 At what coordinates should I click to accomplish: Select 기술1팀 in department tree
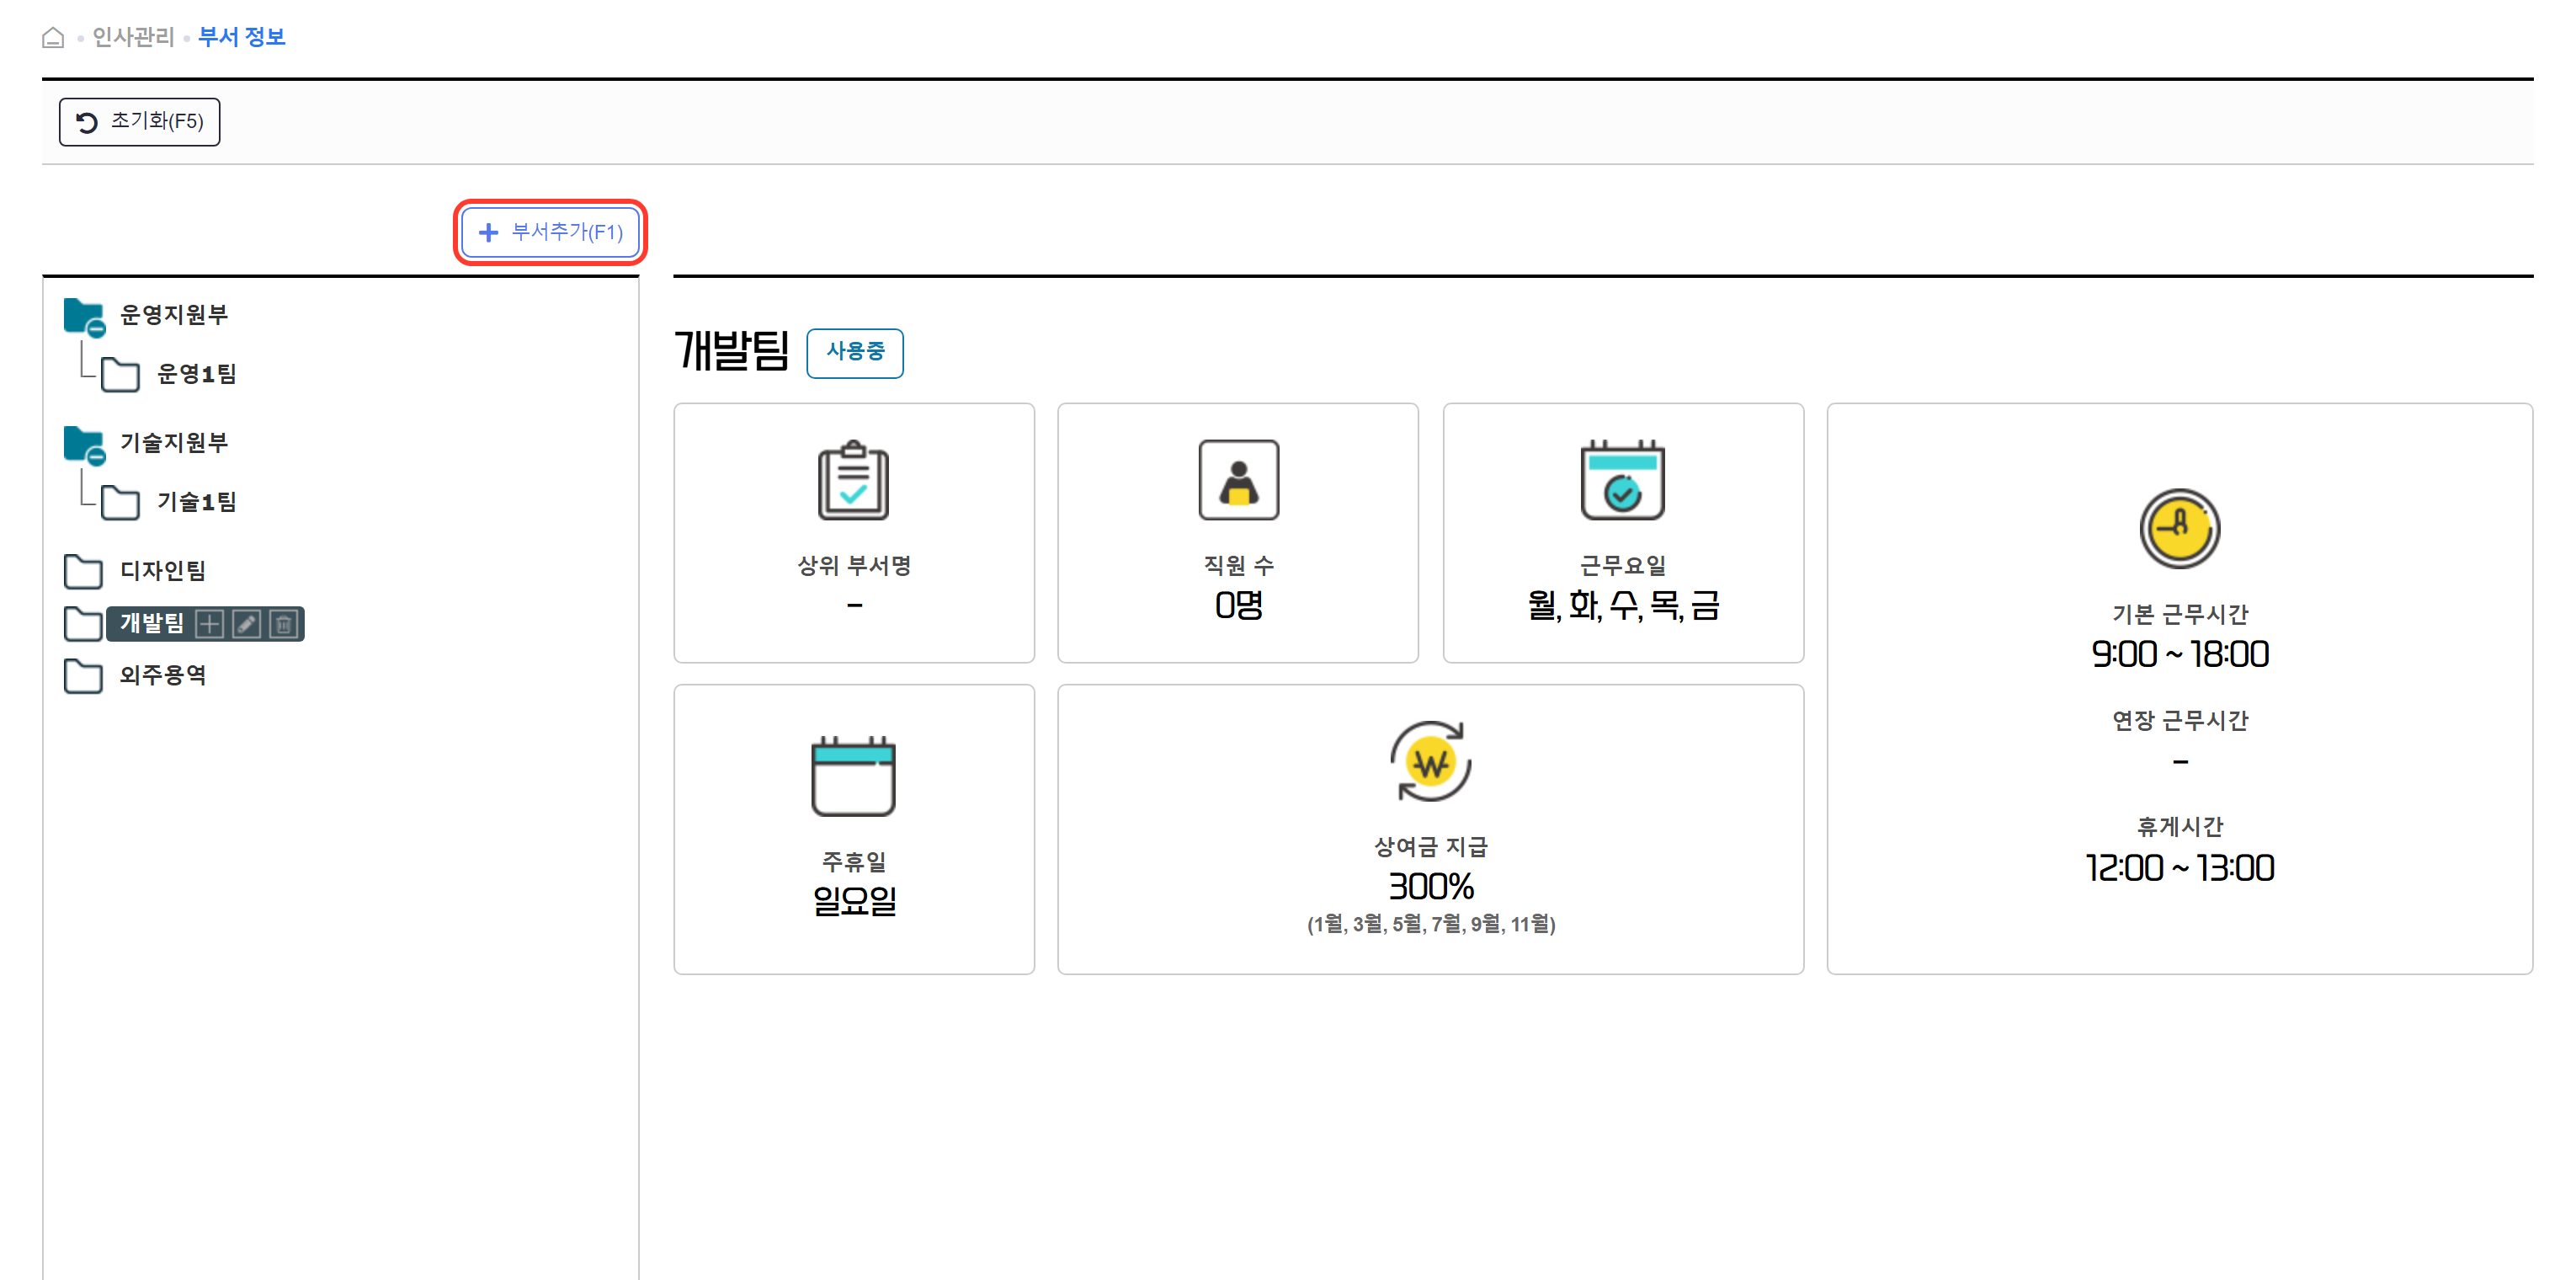(197, 502)
